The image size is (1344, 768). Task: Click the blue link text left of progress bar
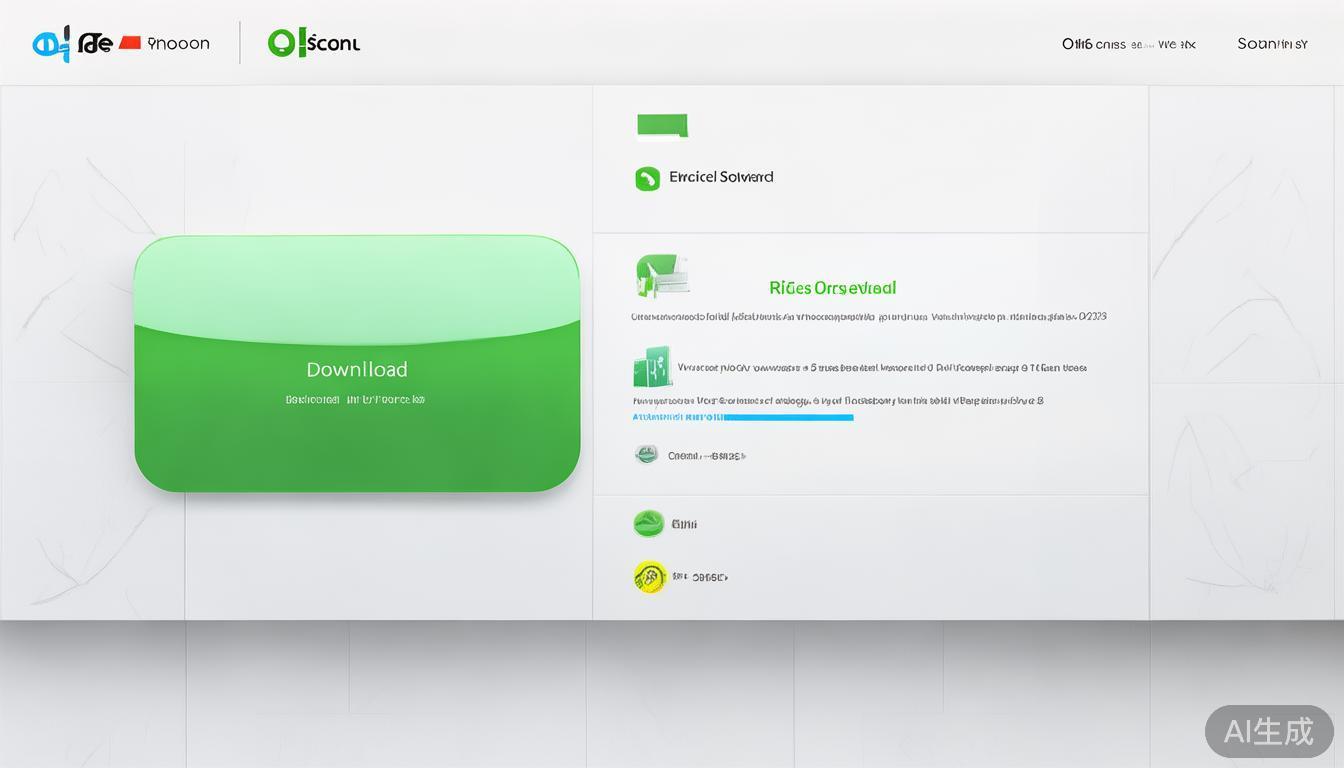pos(677,417)
